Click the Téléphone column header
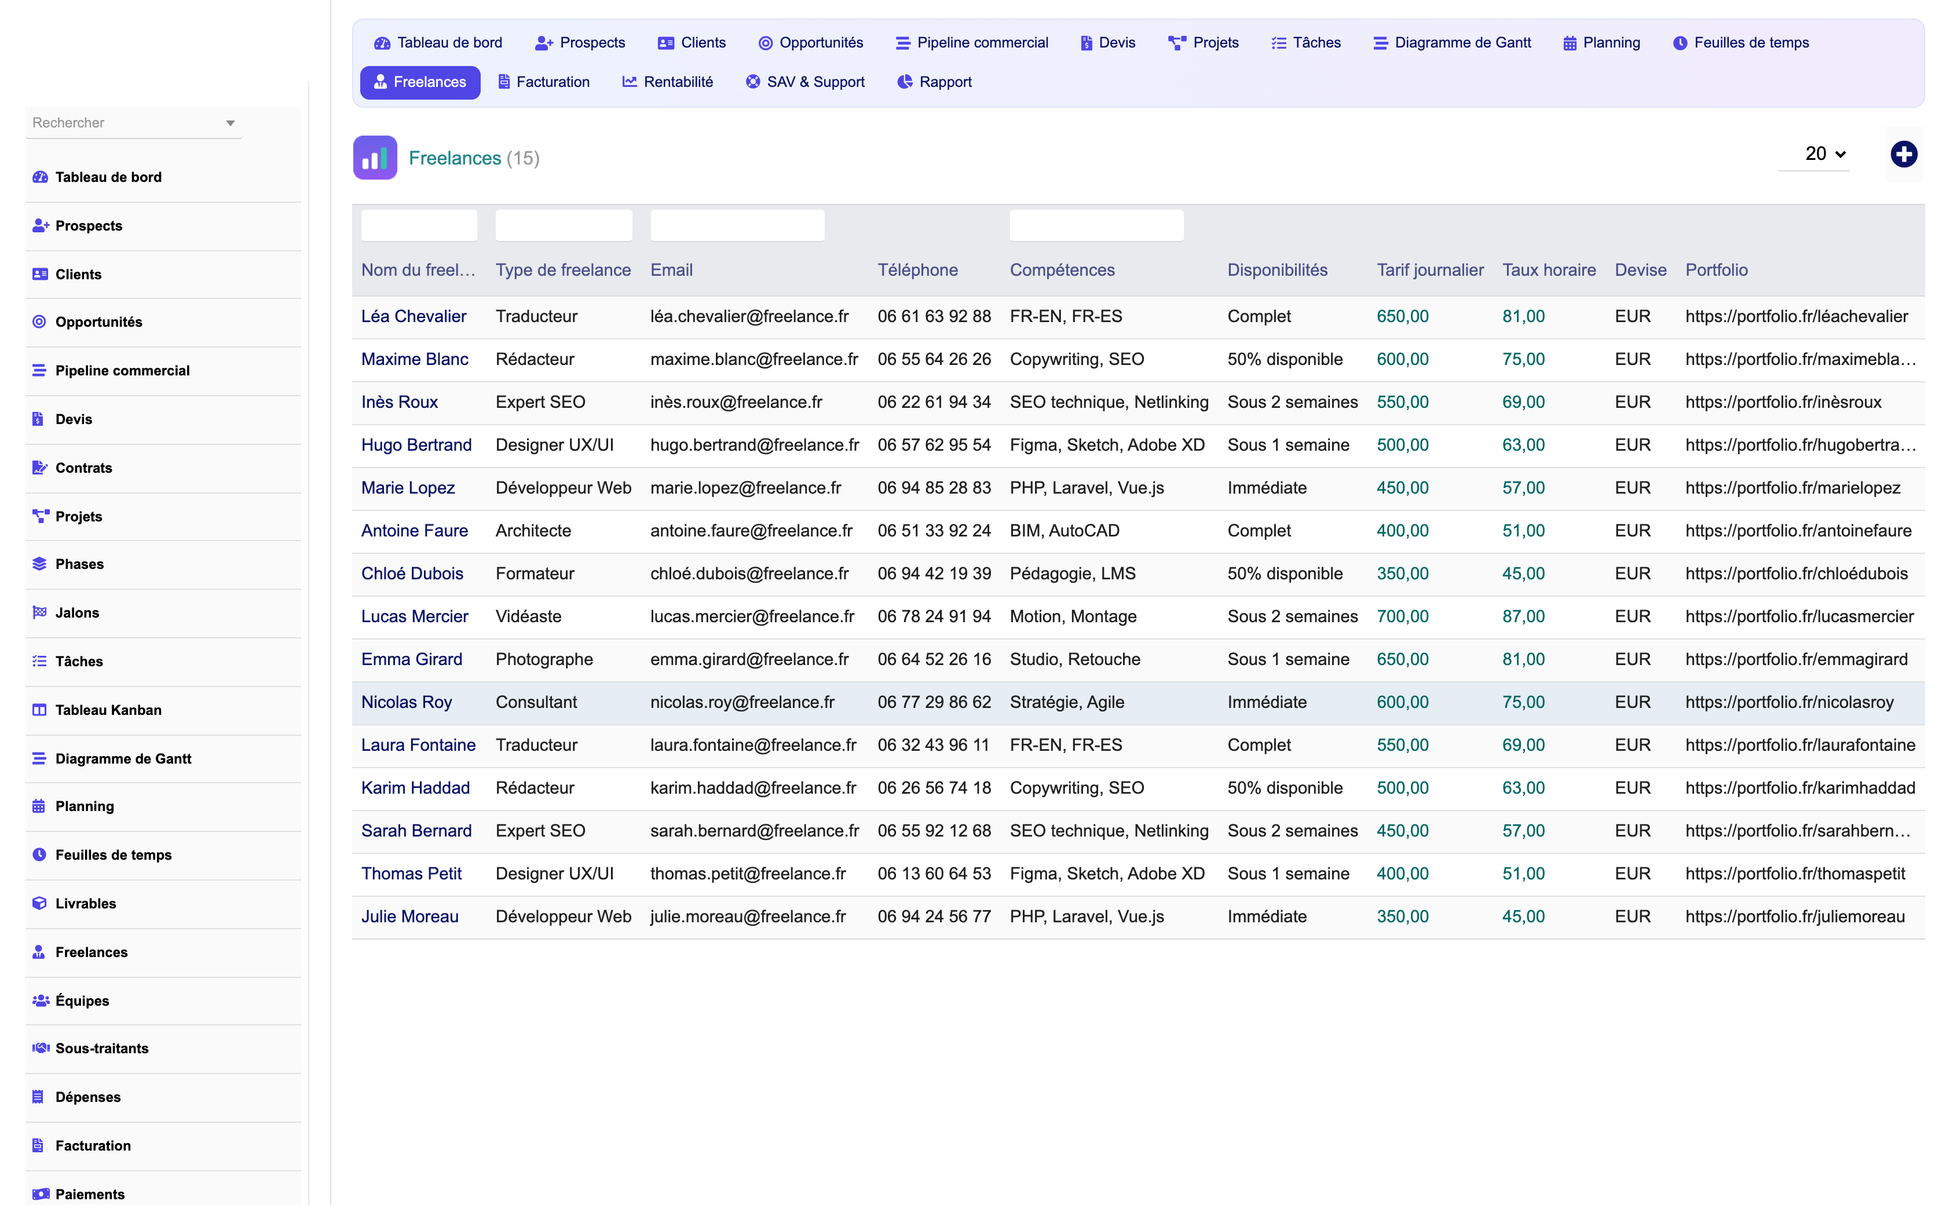 (918, 270)
